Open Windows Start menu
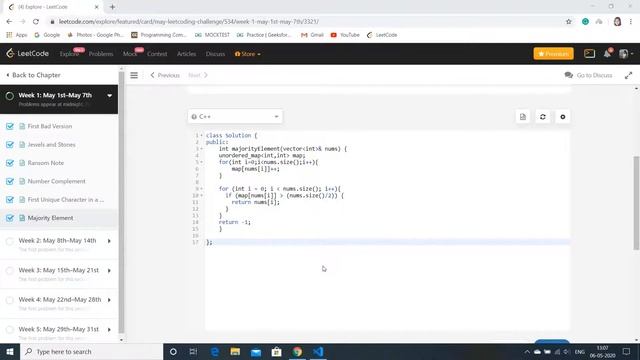Image resolution: width=640 pixels, height=360 pixels. (x=10, y=351)
